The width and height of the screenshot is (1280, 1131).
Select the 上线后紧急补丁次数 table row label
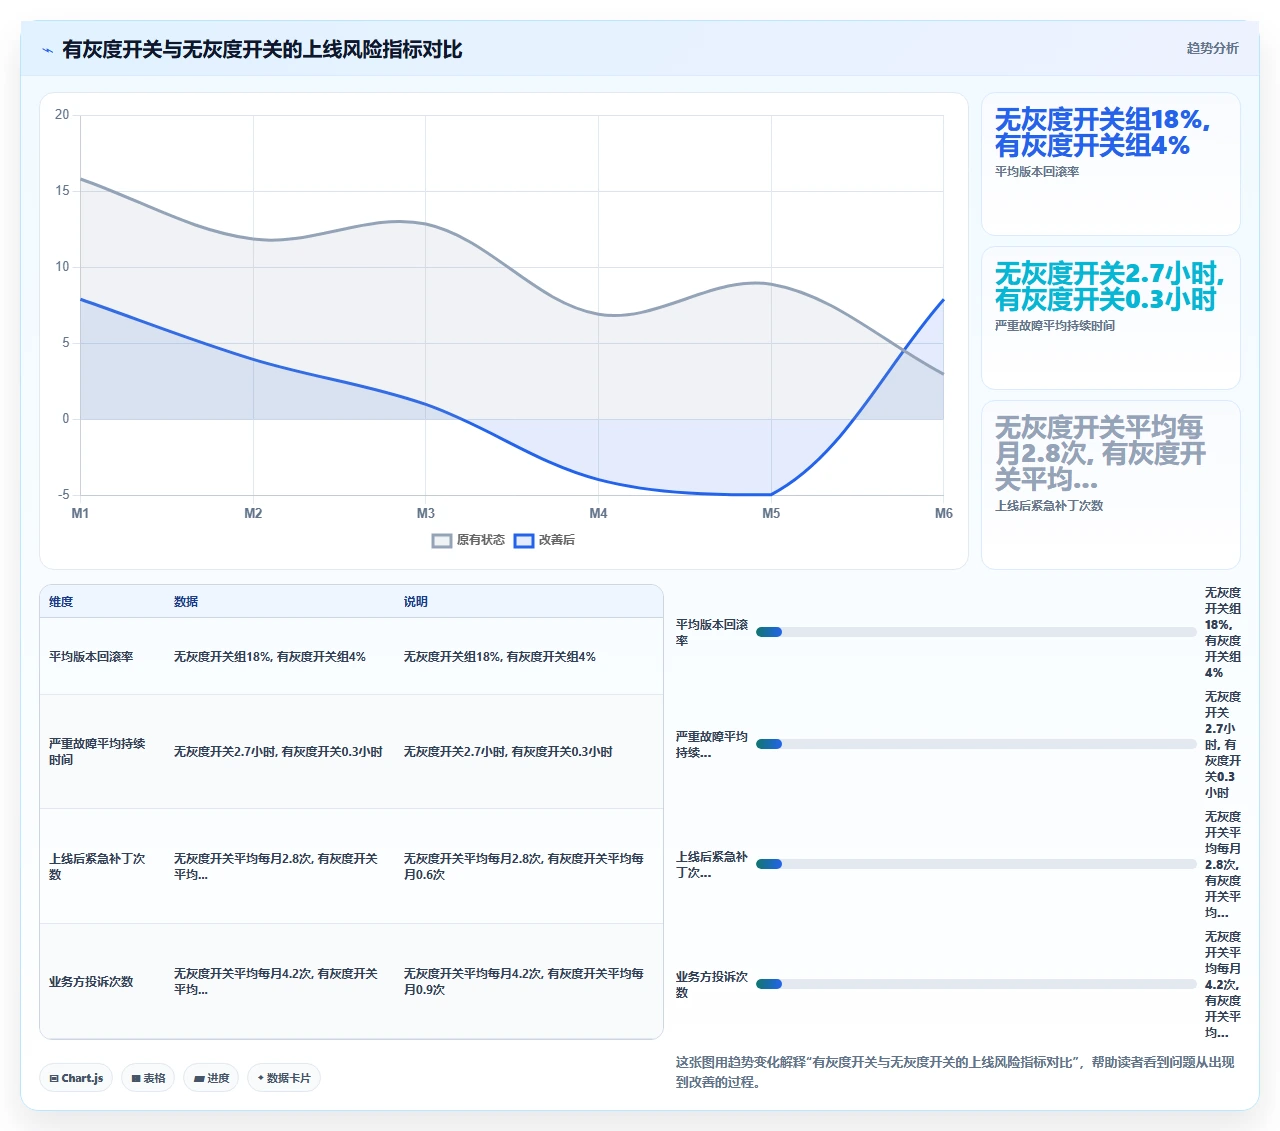coord(97,867)
